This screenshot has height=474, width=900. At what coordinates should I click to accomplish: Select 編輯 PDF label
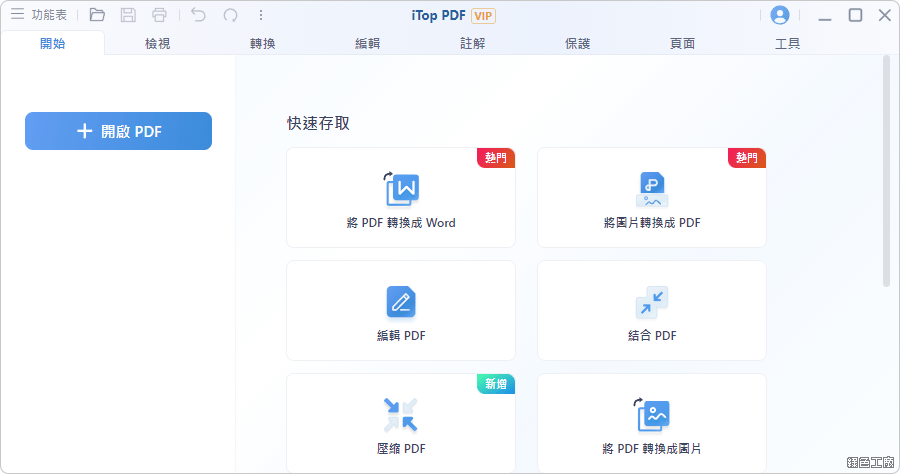pos(401,336)
